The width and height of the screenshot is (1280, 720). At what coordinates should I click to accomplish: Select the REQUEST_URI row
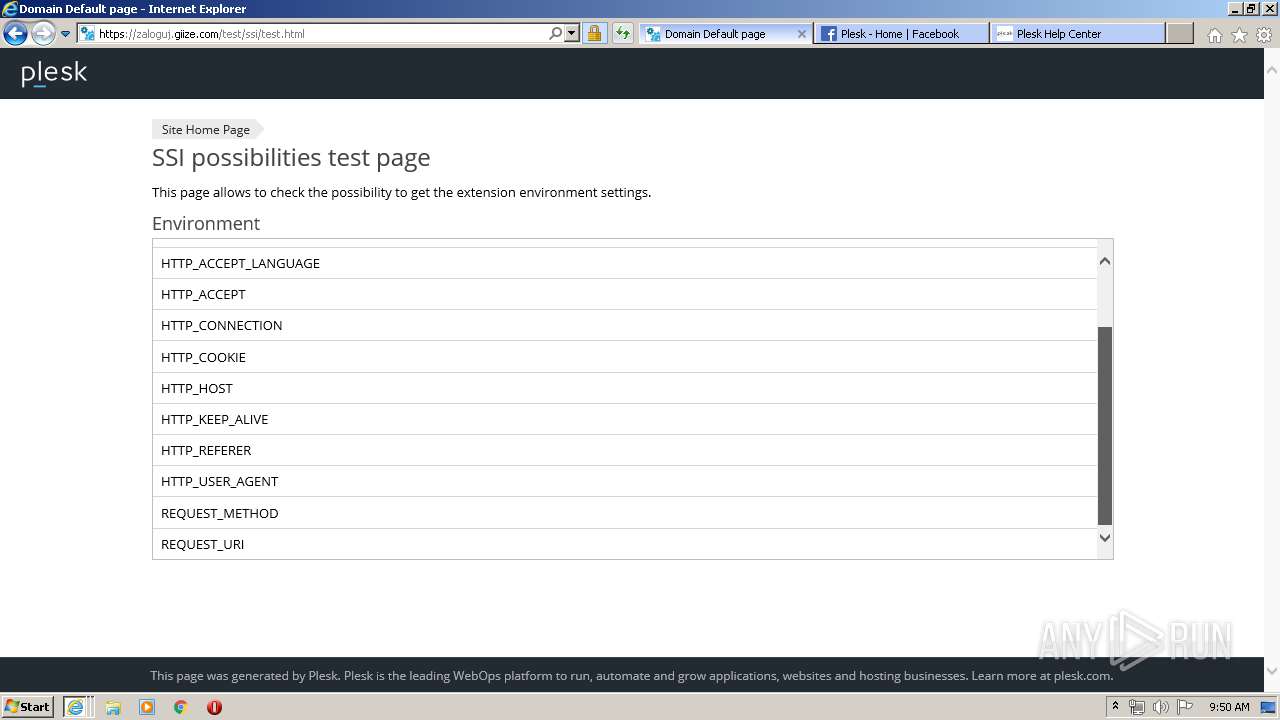(625, 544)
